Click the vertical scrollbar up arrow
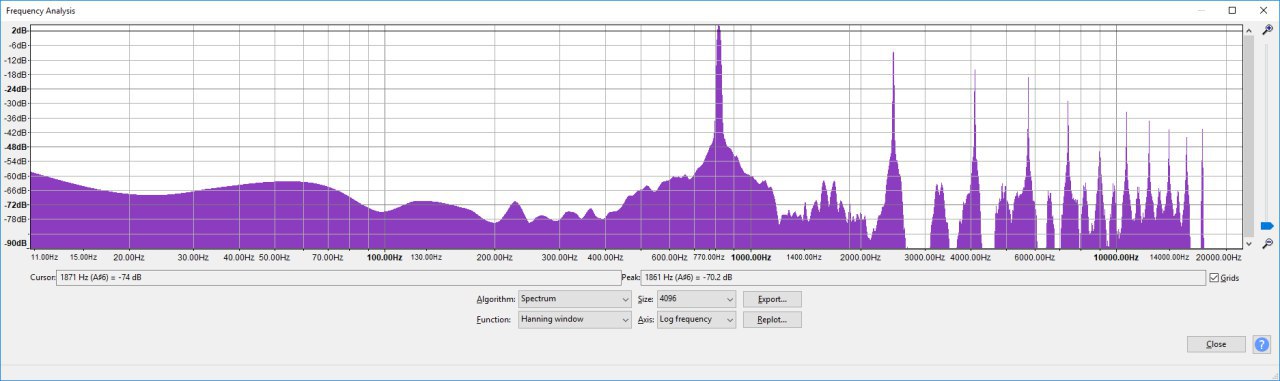 pos(1248,31)
